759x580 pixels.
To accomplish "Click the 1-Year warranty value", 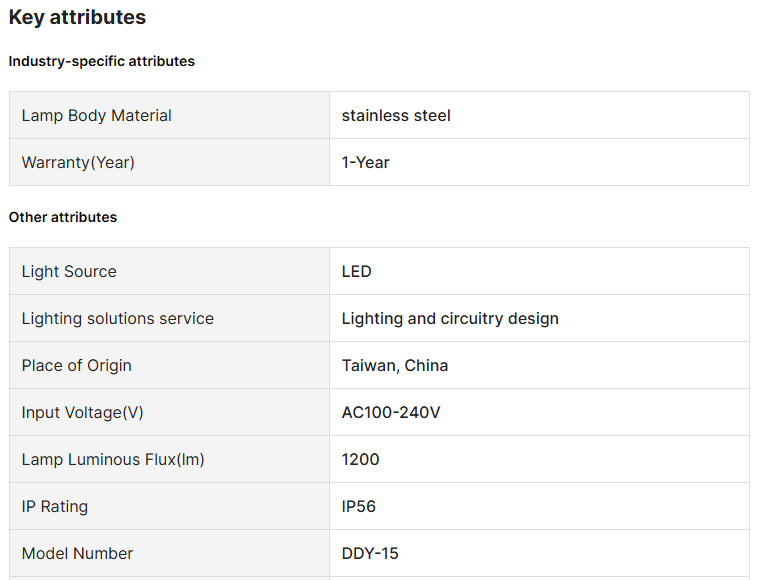I will pyautogui.click(x=366, y=162).
